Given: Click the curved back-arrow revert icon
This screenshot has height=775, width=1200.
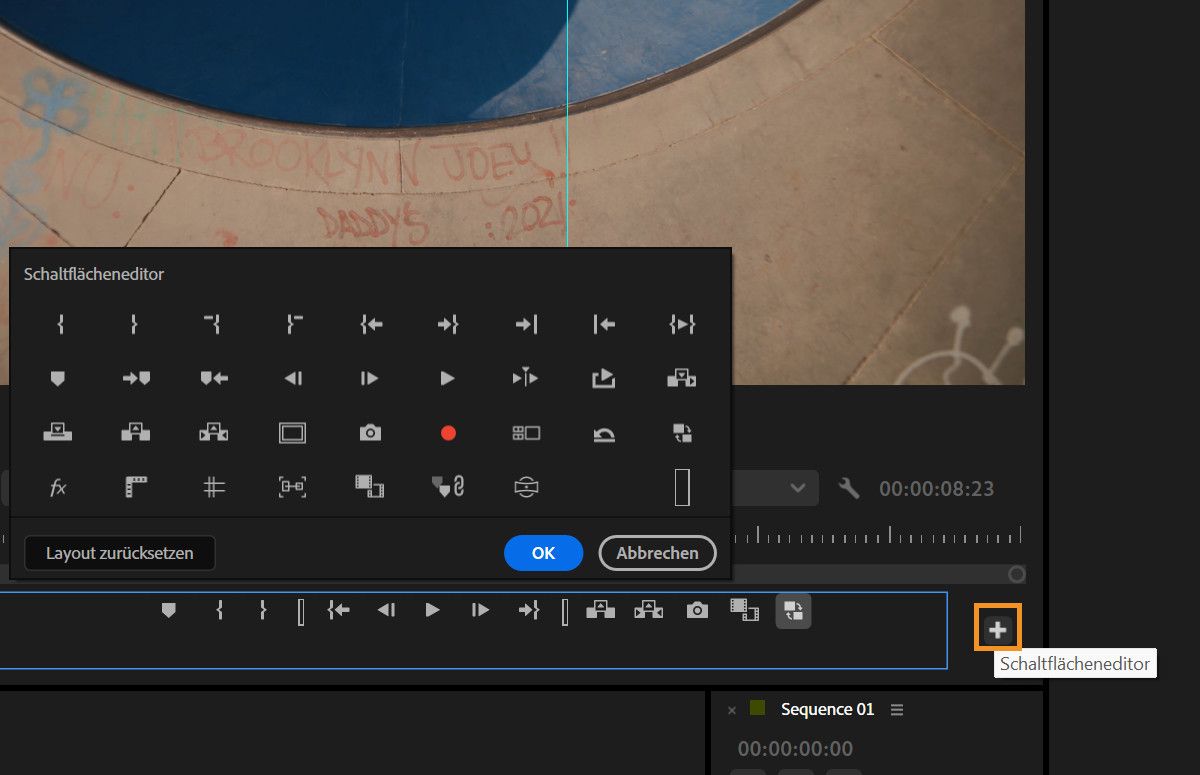Looking at the screenshot, I should tap(604, 434).
